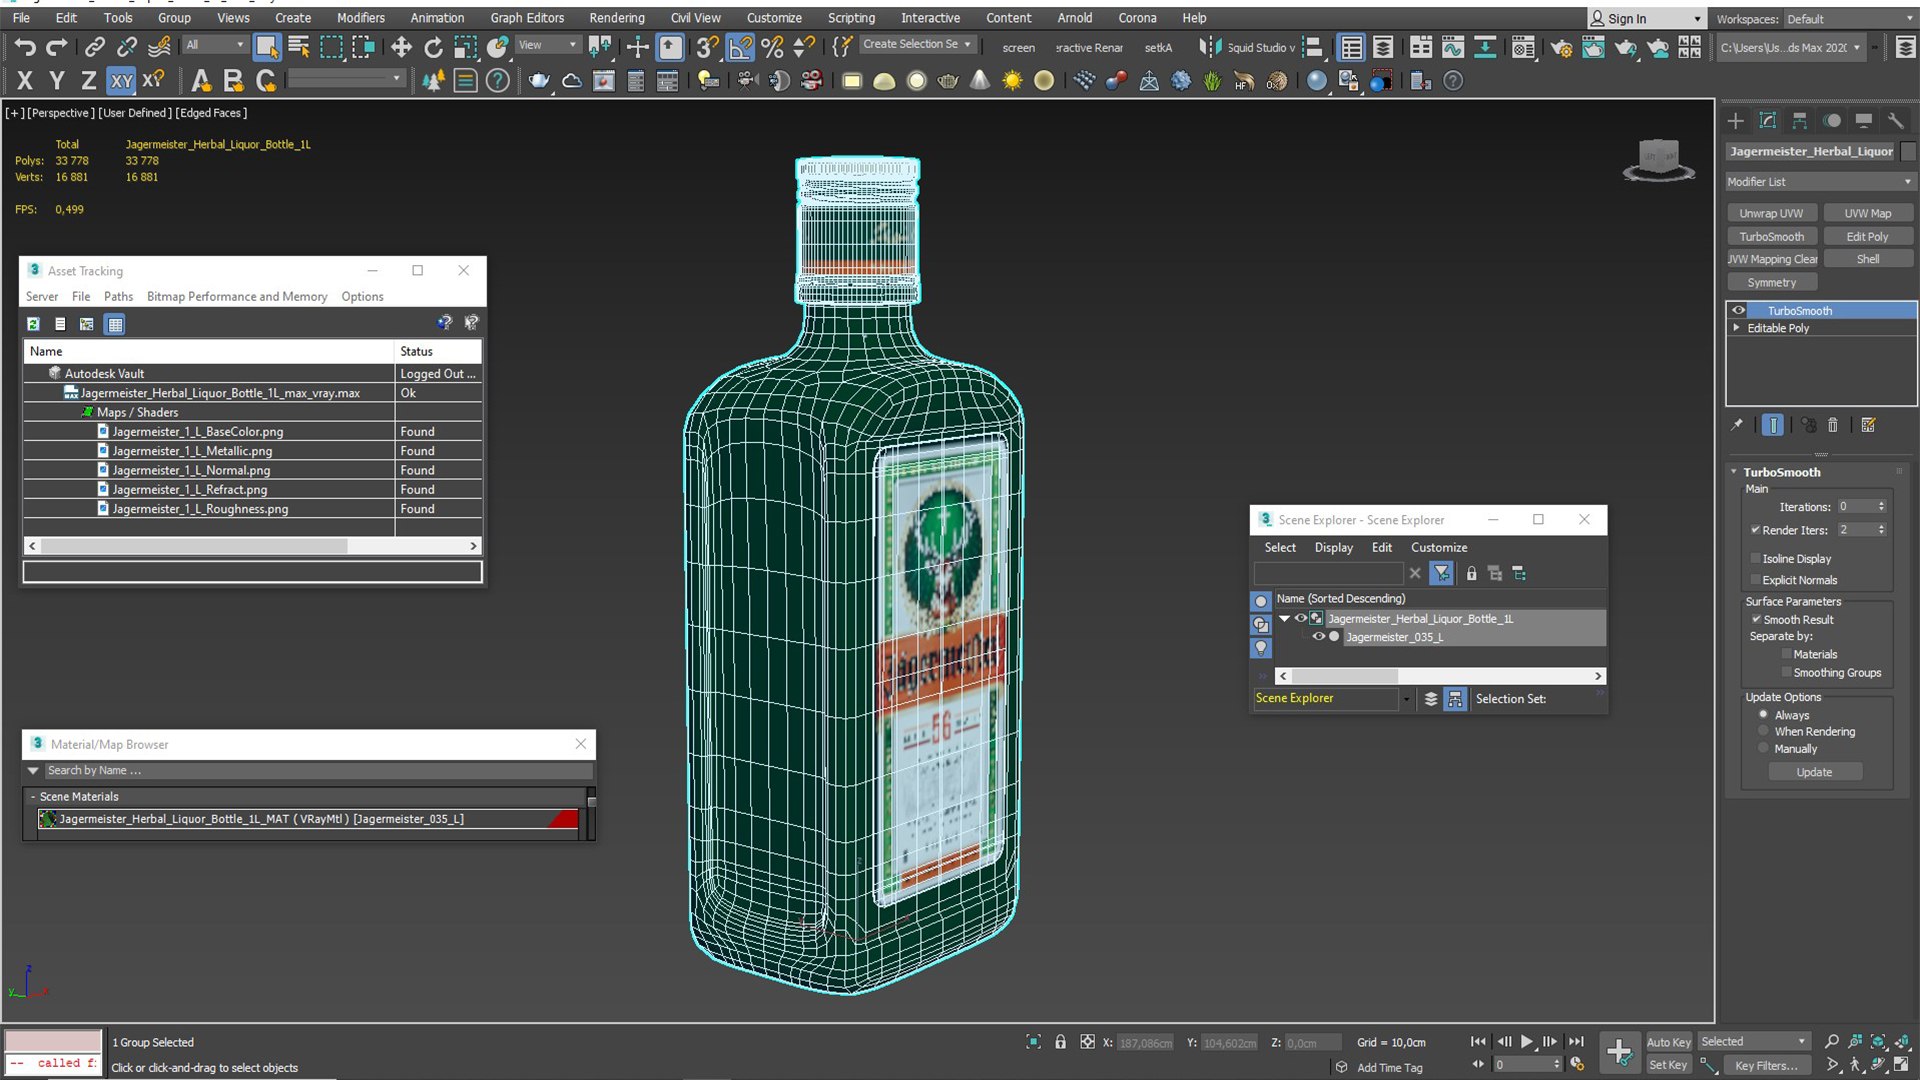Image resolution: width=1920 pixels, height=1080 pixels.
Task: Collapse the Scene Materials group
Action: [x=33, y=797]
